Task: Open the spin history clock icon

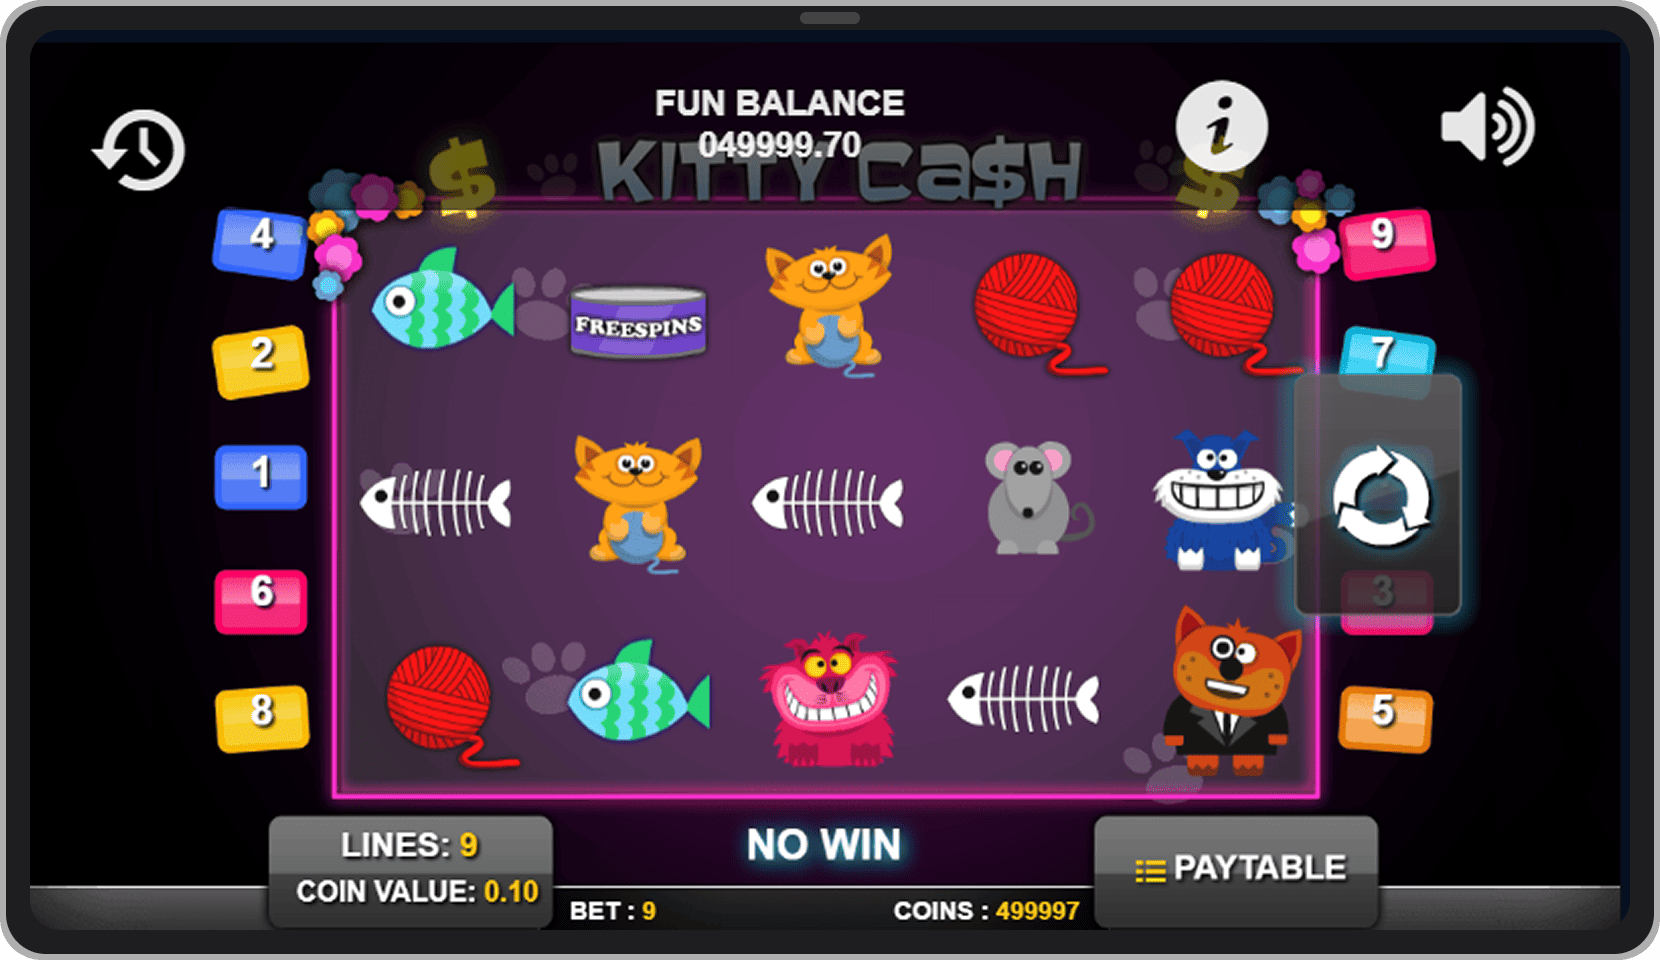Action: pos(139,150)
